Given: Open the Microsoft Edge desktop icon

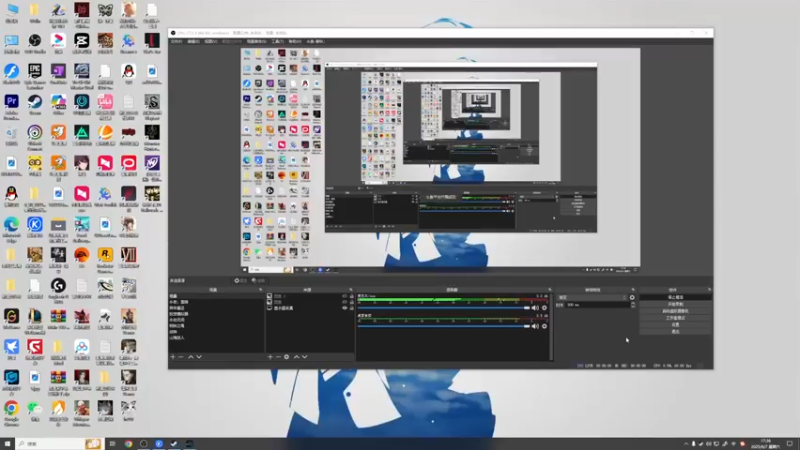Looking at the screenshot, I should click(11, 228).
